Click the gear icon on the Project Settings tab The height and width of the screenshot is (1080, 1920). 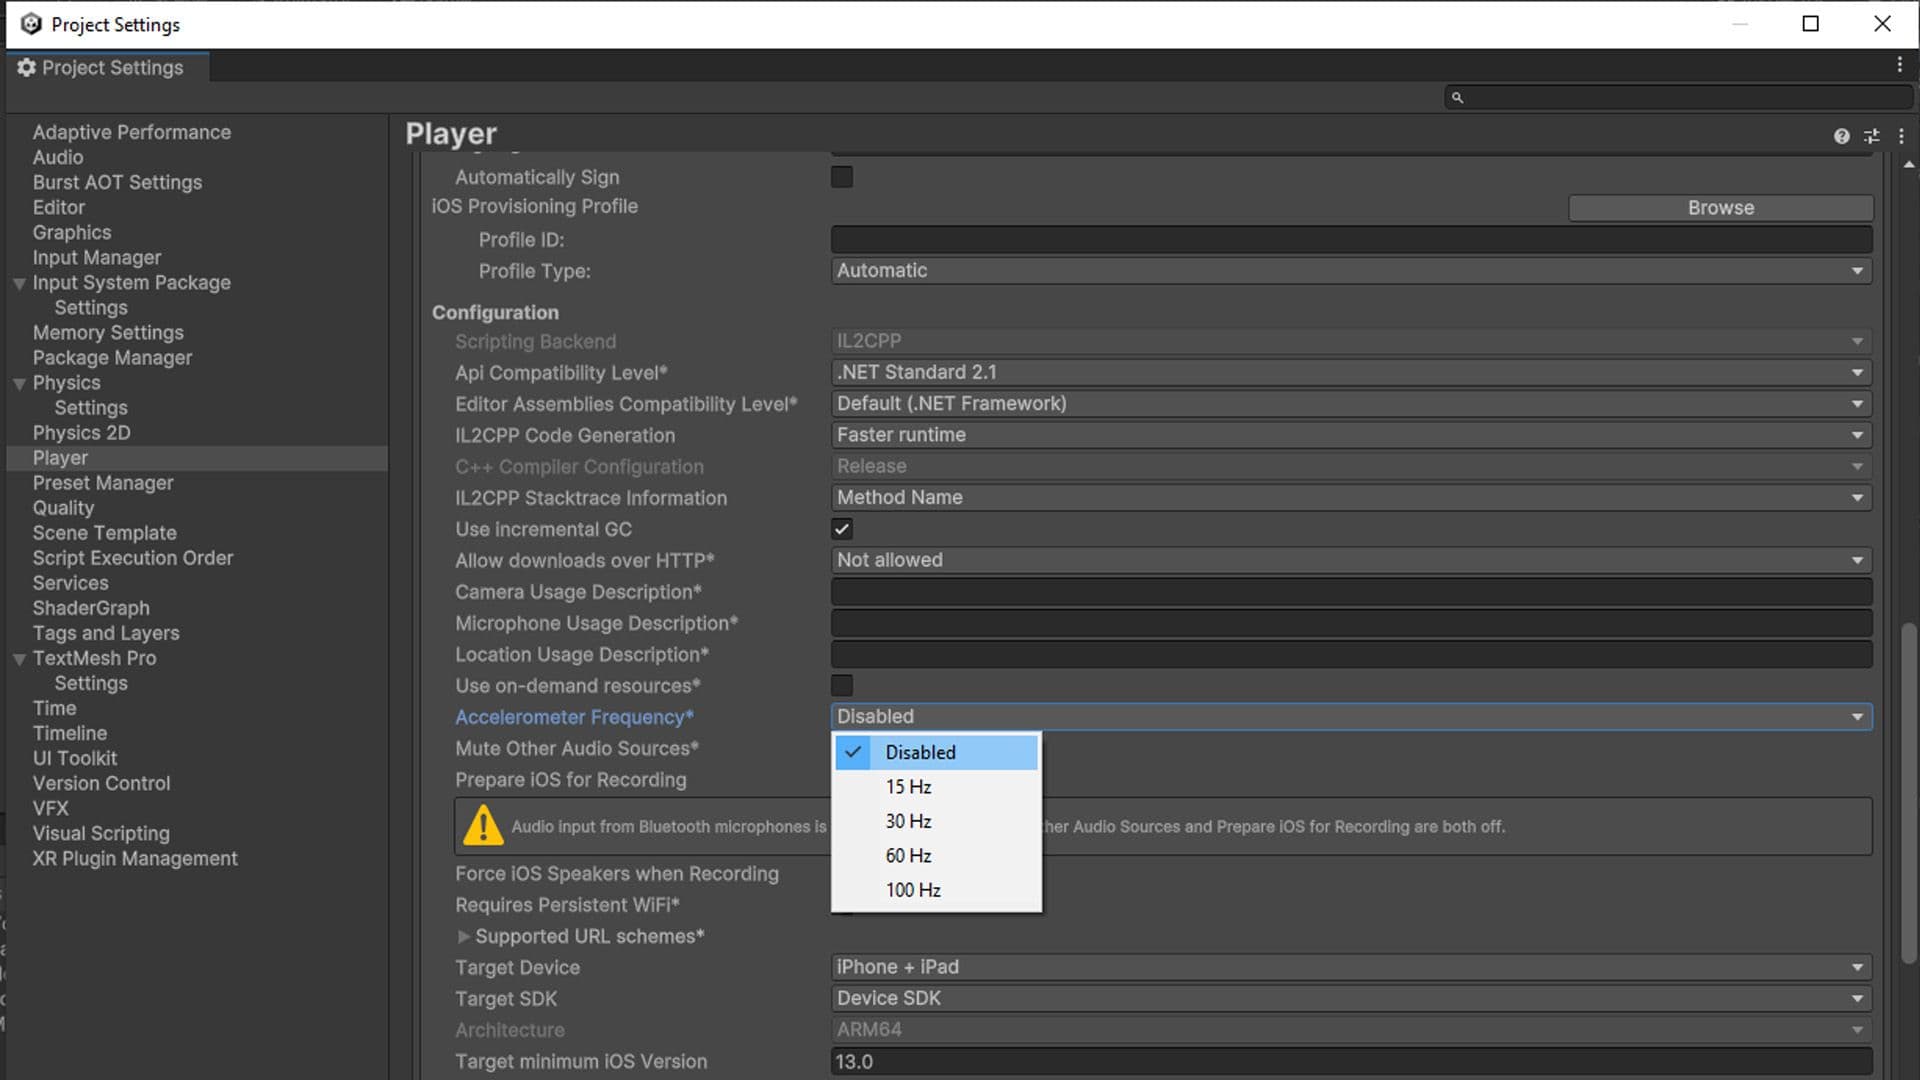tap(26, 67)
